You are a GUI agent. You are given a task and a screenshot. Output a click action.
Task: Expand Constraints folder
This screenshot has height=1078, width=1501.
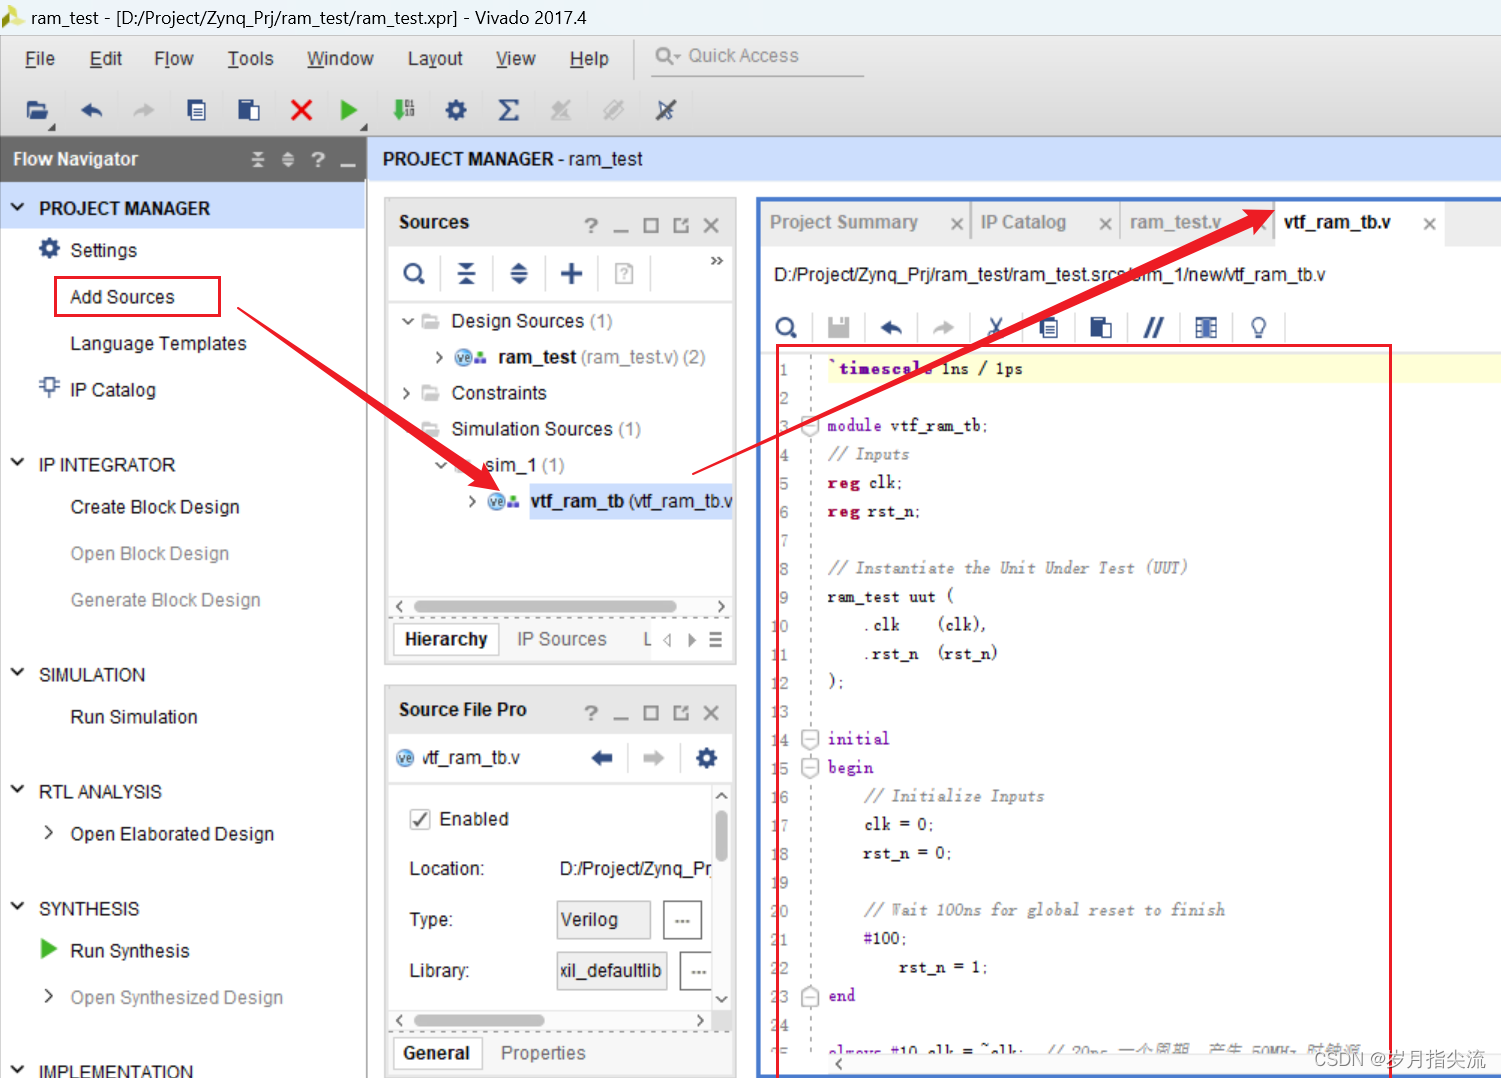point(406,393)
